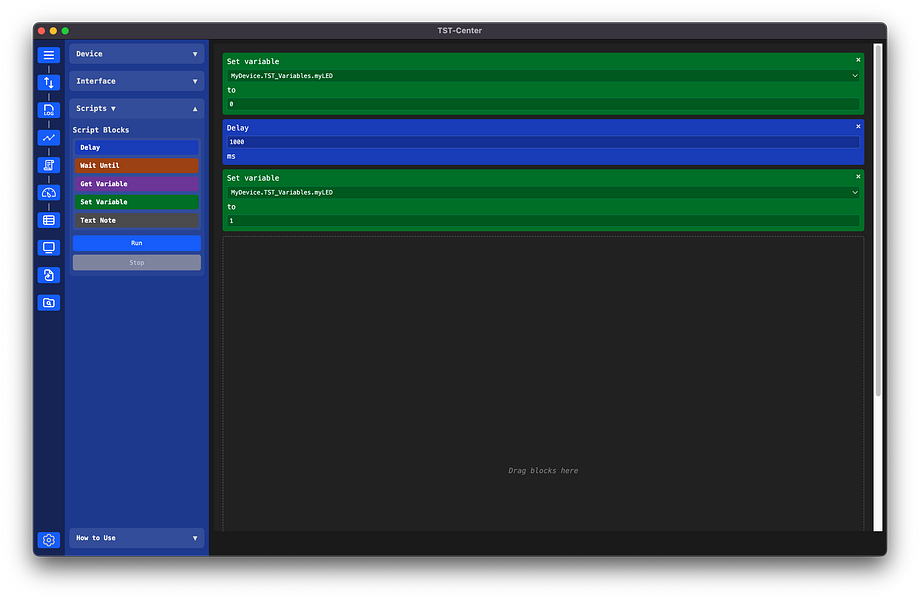The image size is (920, 600).
Task: Maximize the window with green button
Action: (65, 30)
